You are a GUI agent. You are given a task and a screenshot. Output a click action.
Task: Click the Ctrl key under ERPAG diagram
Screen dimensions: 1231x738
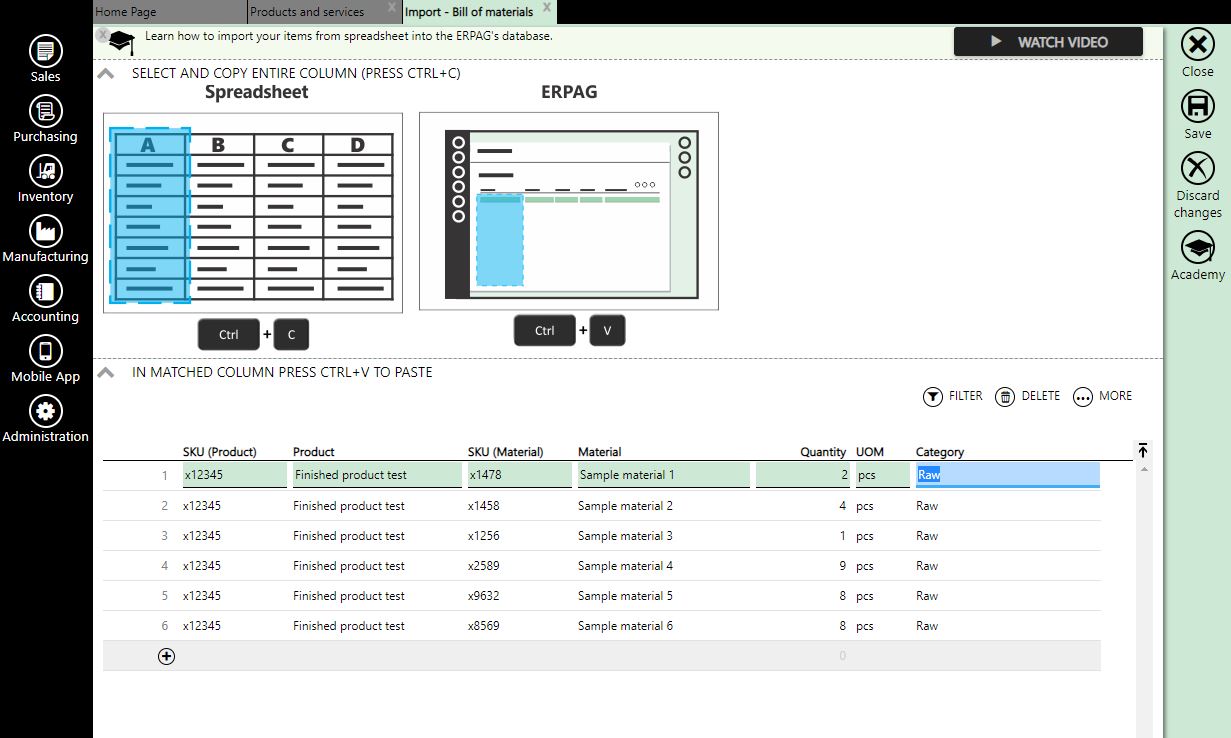(545, 330)
